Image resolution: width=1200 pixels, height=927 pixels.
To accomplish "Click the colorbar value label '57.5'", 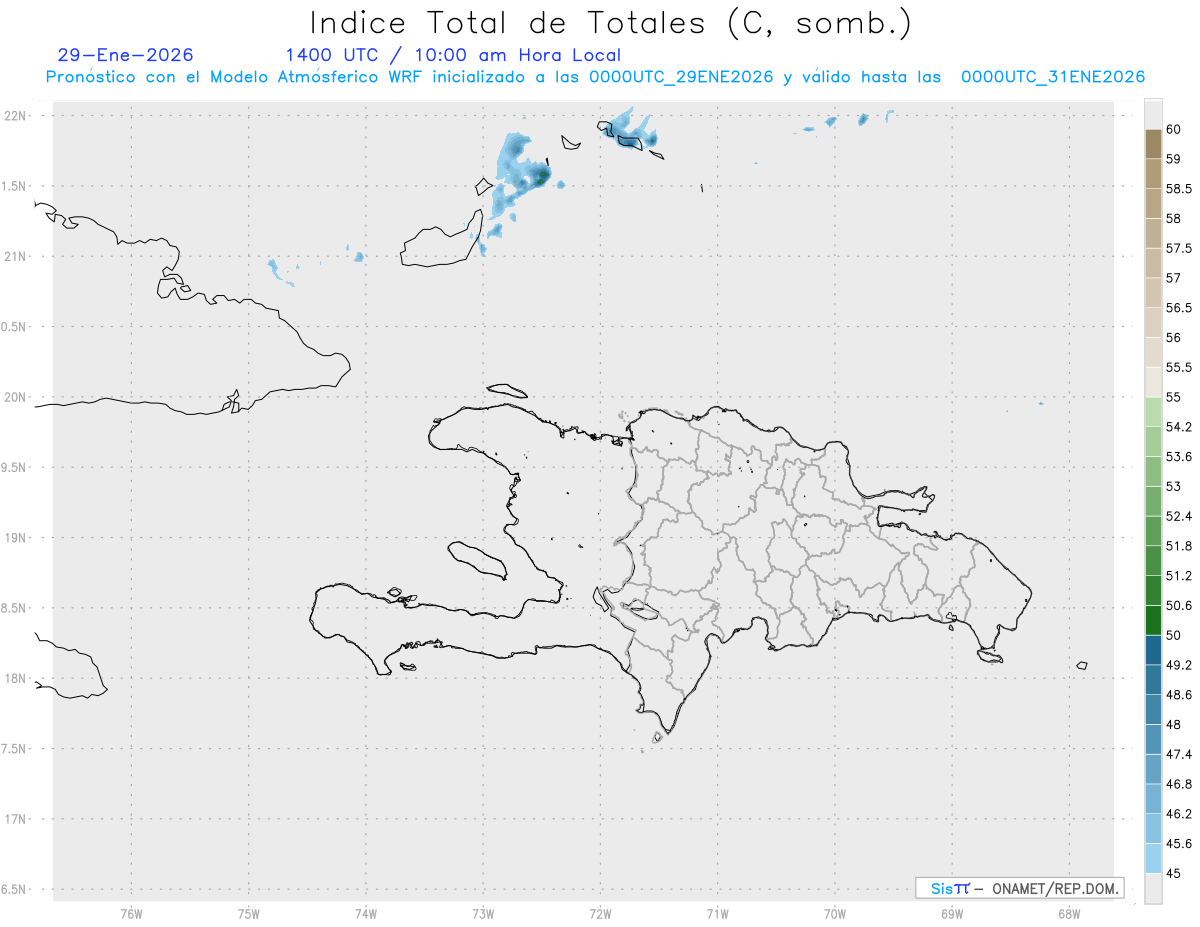I will click(x=1178, y=248).
